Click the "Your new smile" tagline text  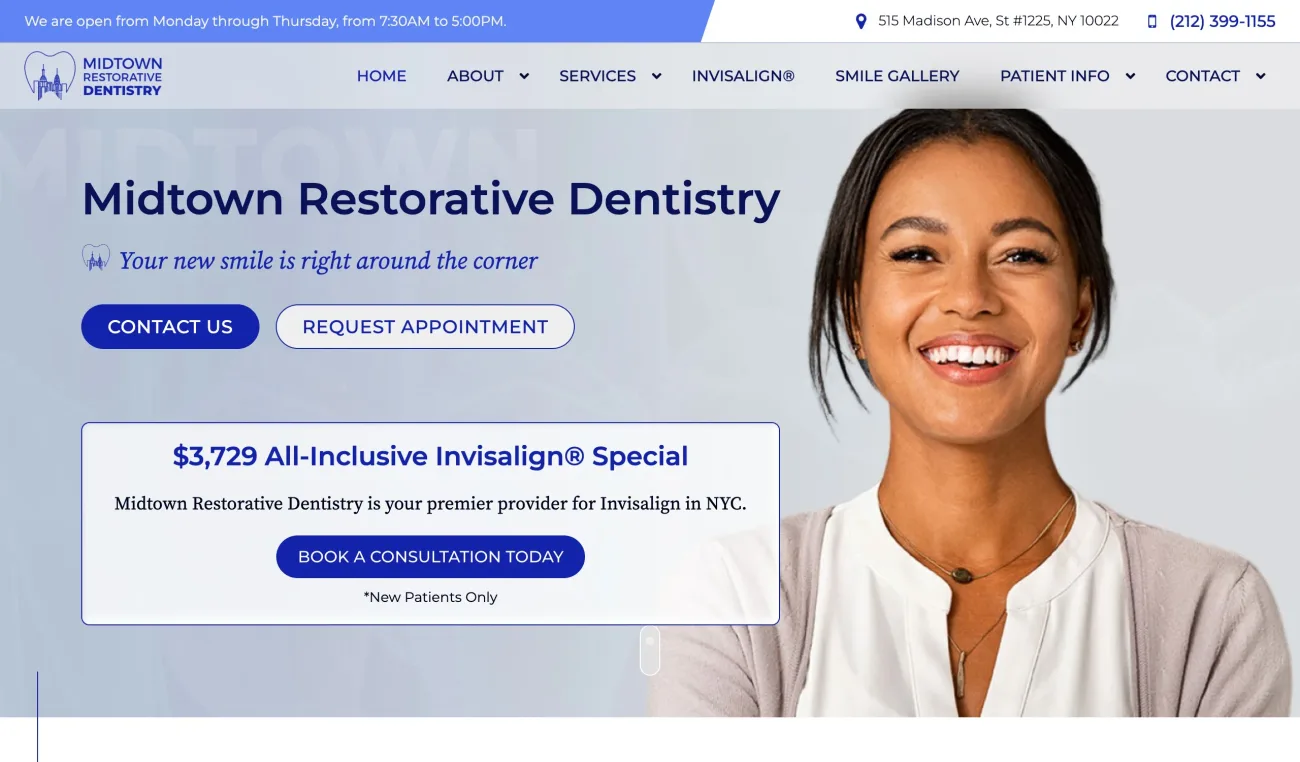[x=328, y=261]
